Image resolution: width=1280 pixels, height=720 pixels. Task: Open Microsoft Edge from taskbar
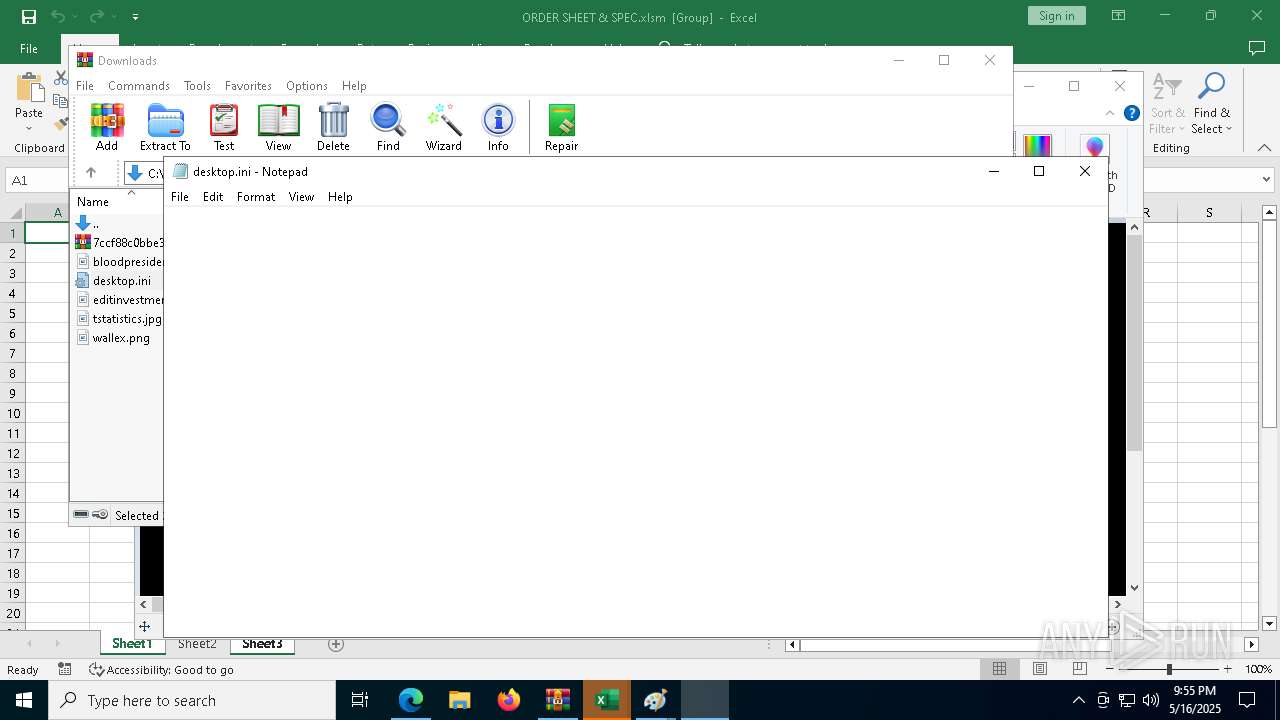[411, 700]
